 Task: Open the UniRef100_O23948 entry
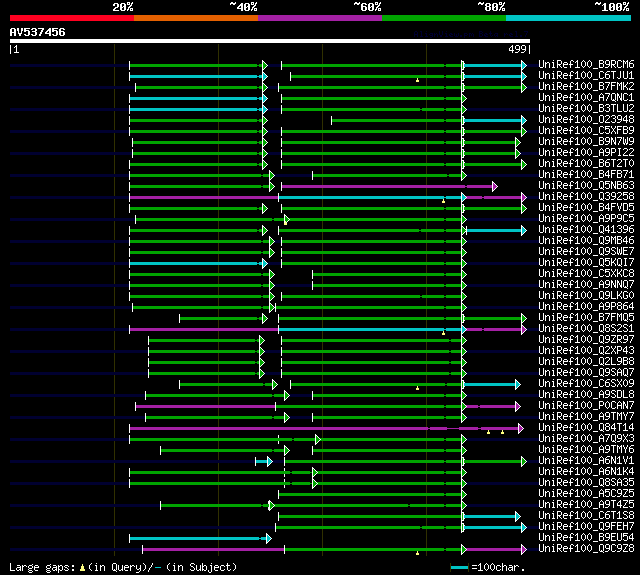click(586, 120)
